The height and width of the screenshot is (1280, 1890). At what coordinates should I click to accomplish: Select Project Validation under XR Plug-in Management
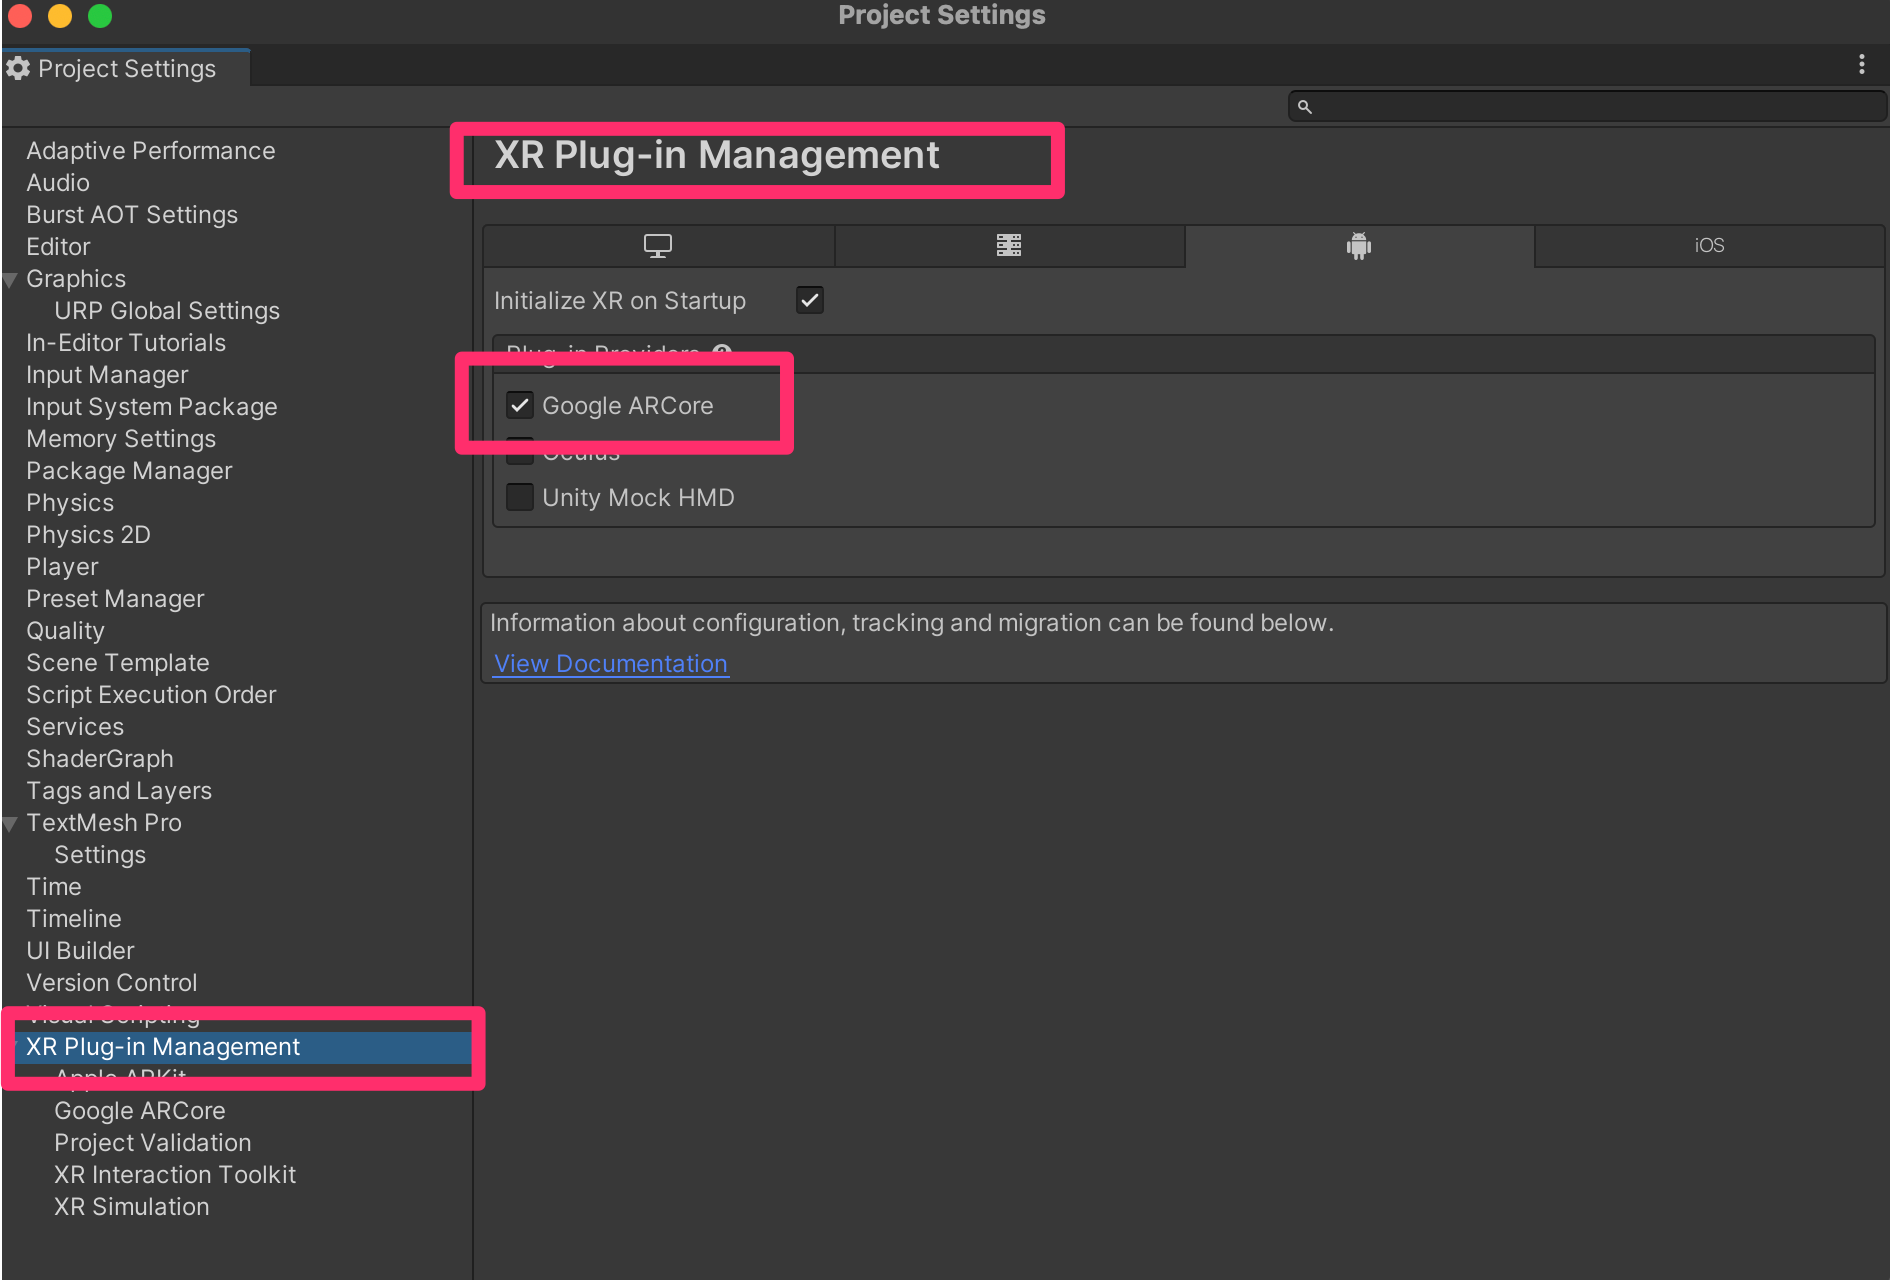153,1143
